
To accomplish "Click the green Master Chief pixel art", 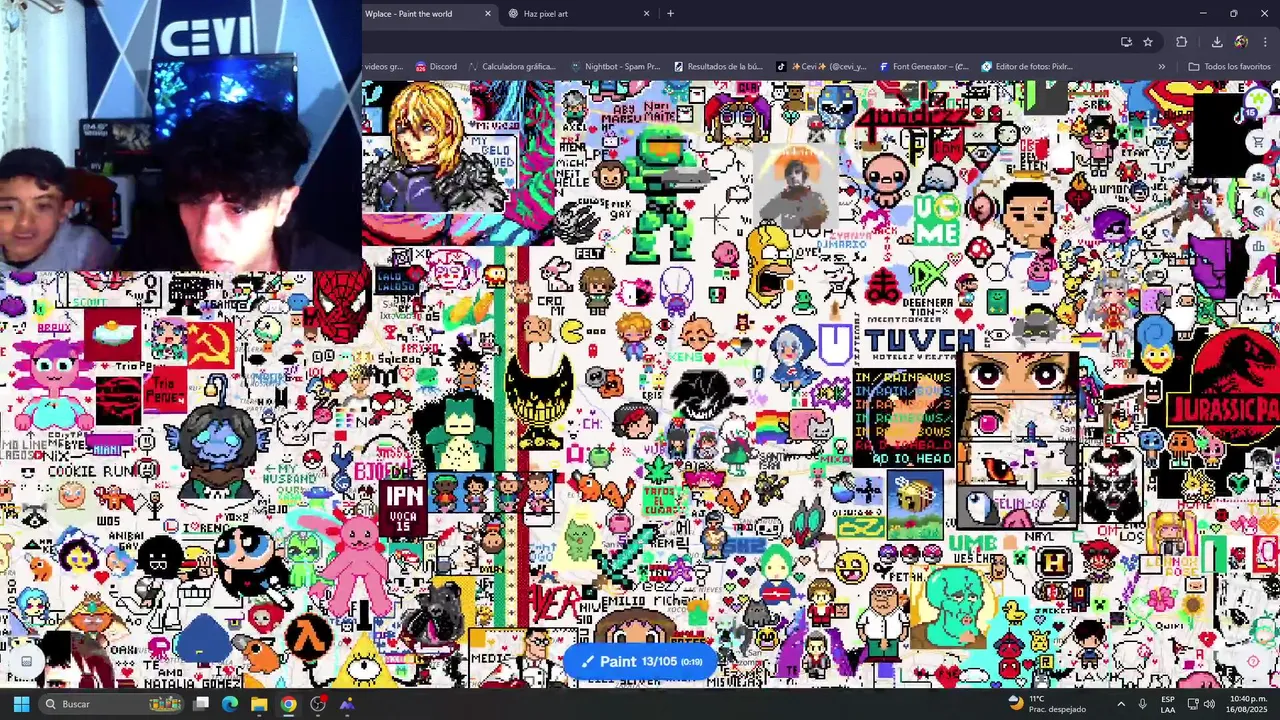I will coord(665,196).
